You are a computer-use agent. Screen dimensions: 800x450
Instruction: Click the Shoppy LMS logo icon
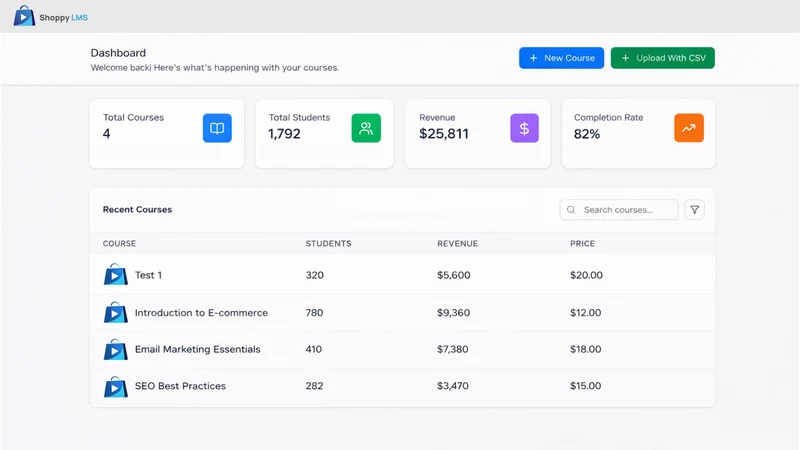(24, 16)
